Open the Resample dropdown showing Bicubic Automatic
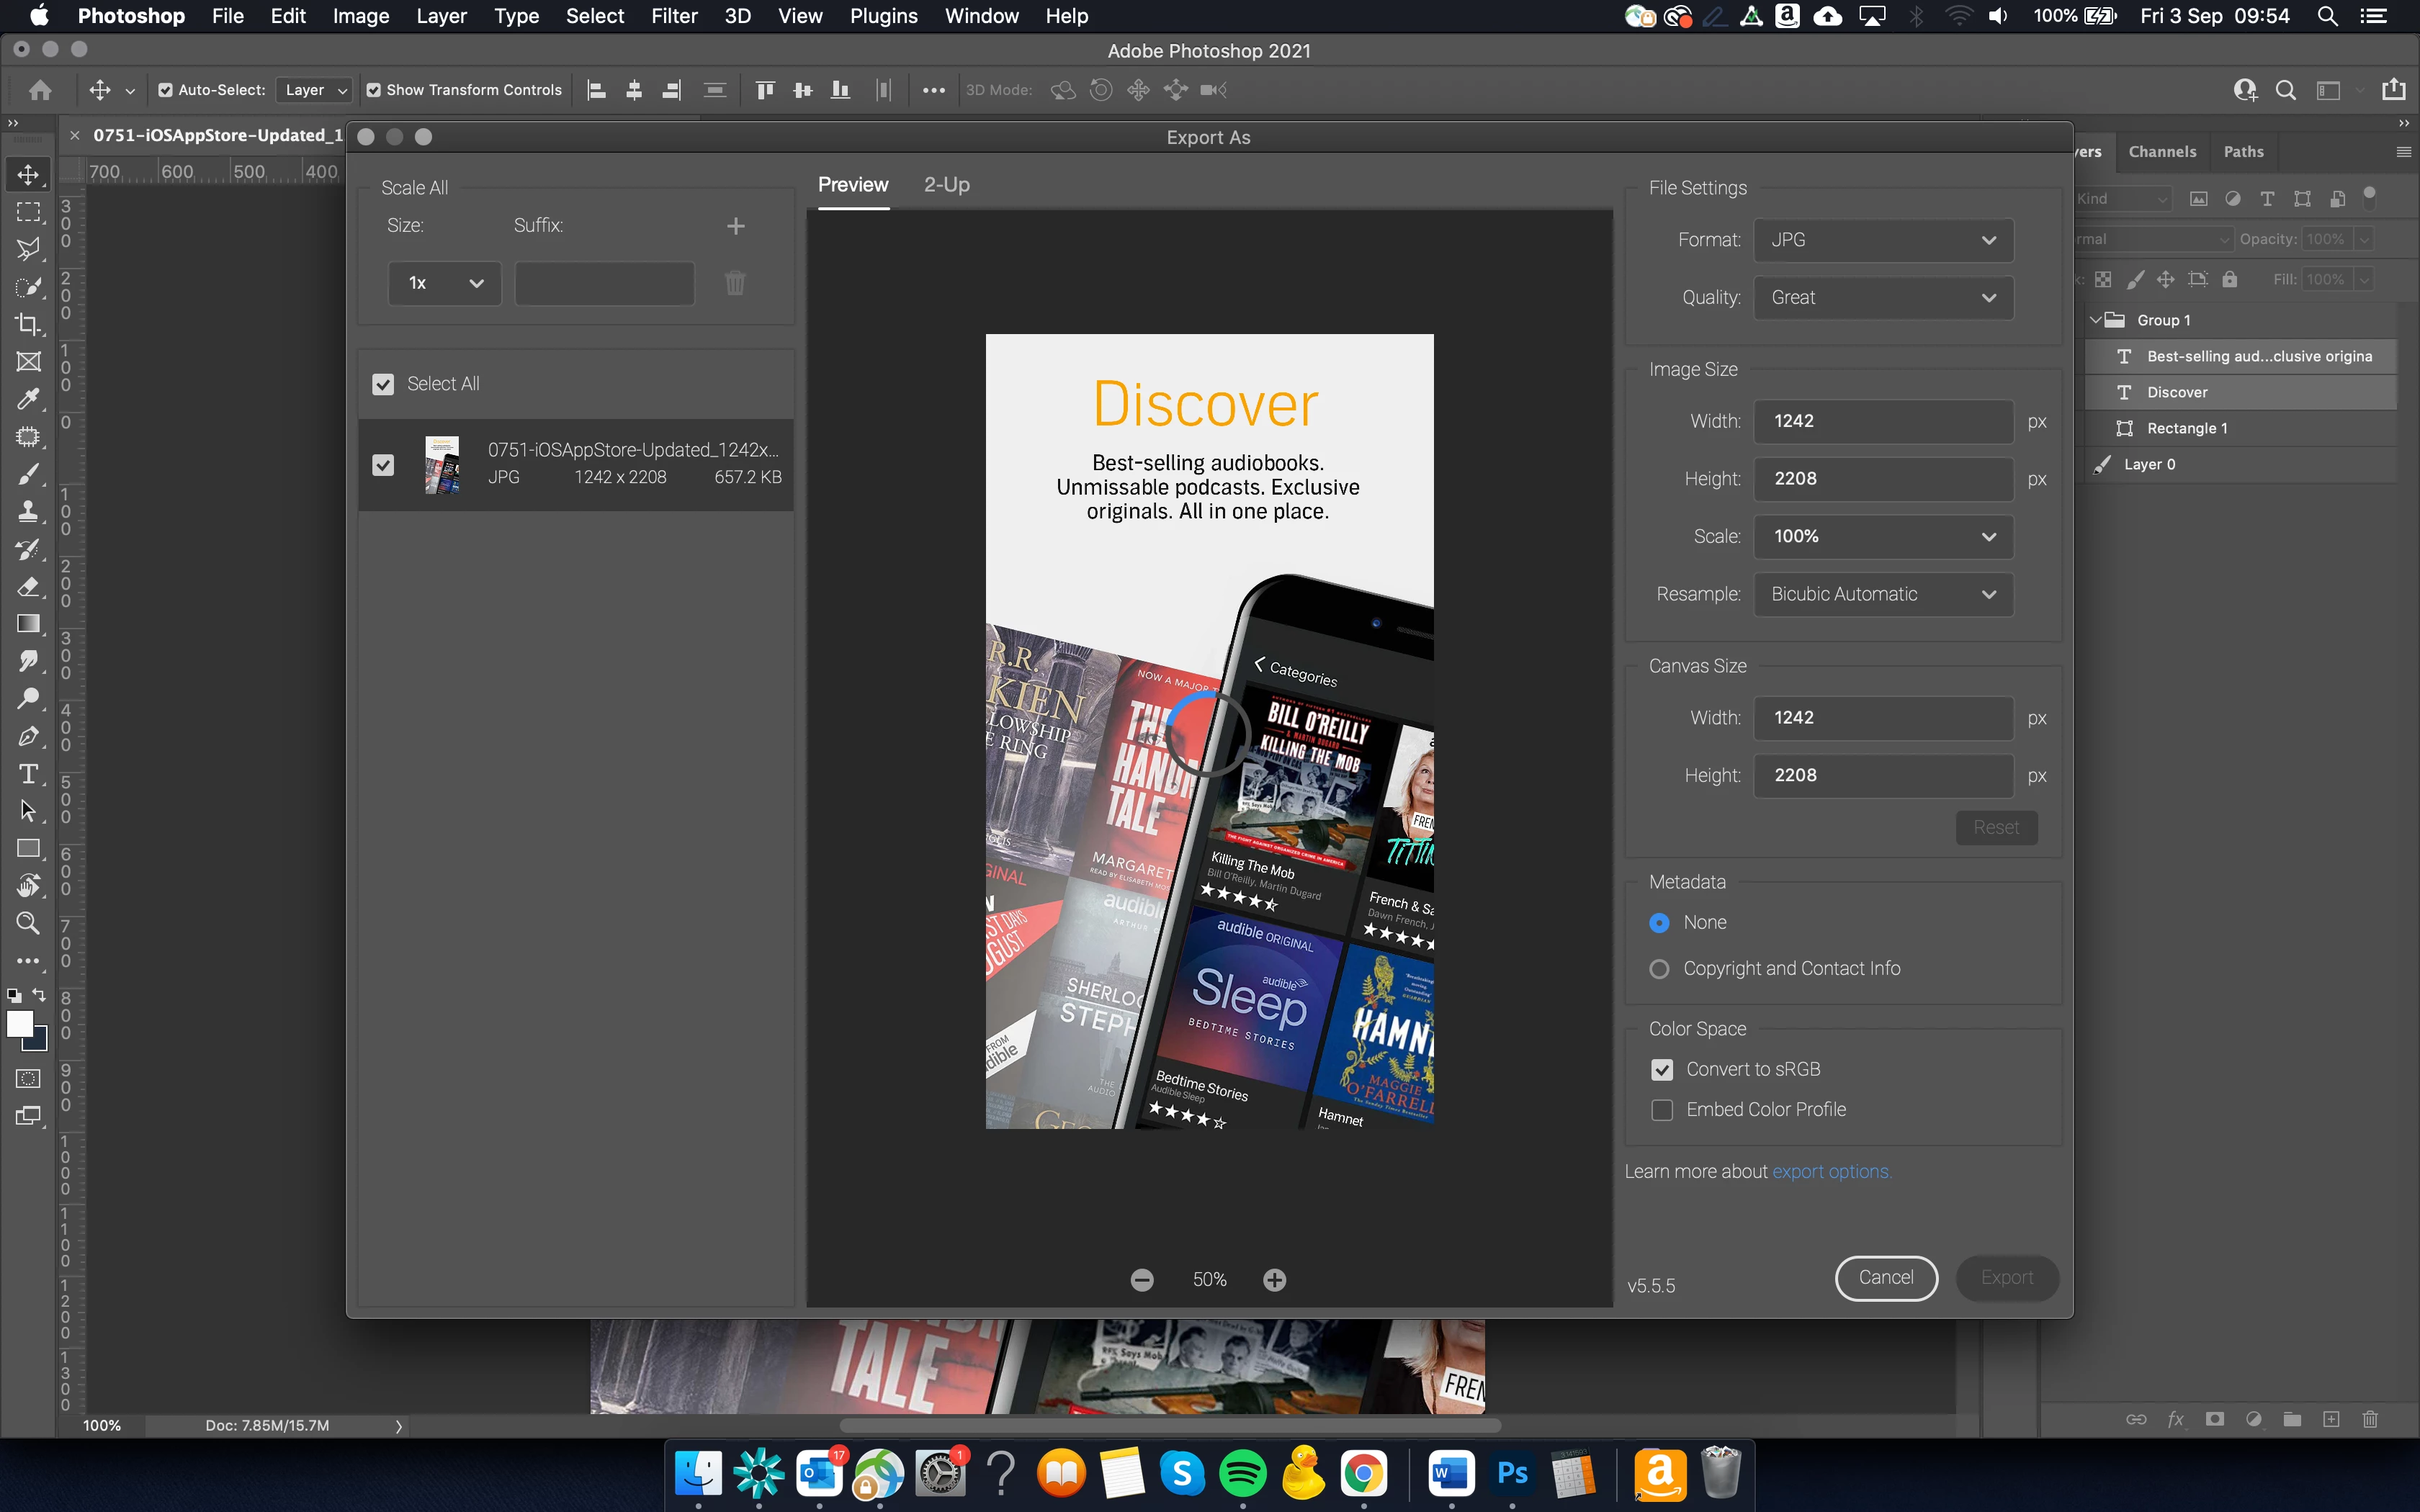 pos(1883,594)
